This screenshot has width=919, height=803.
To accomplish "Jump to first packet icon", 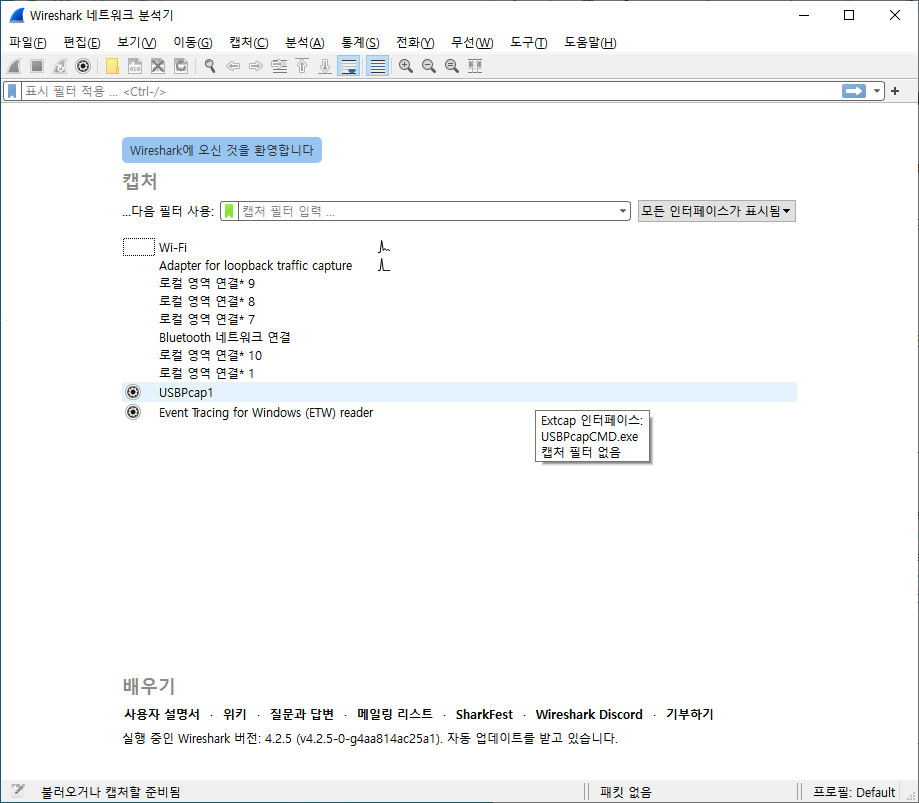I will 302,66.
